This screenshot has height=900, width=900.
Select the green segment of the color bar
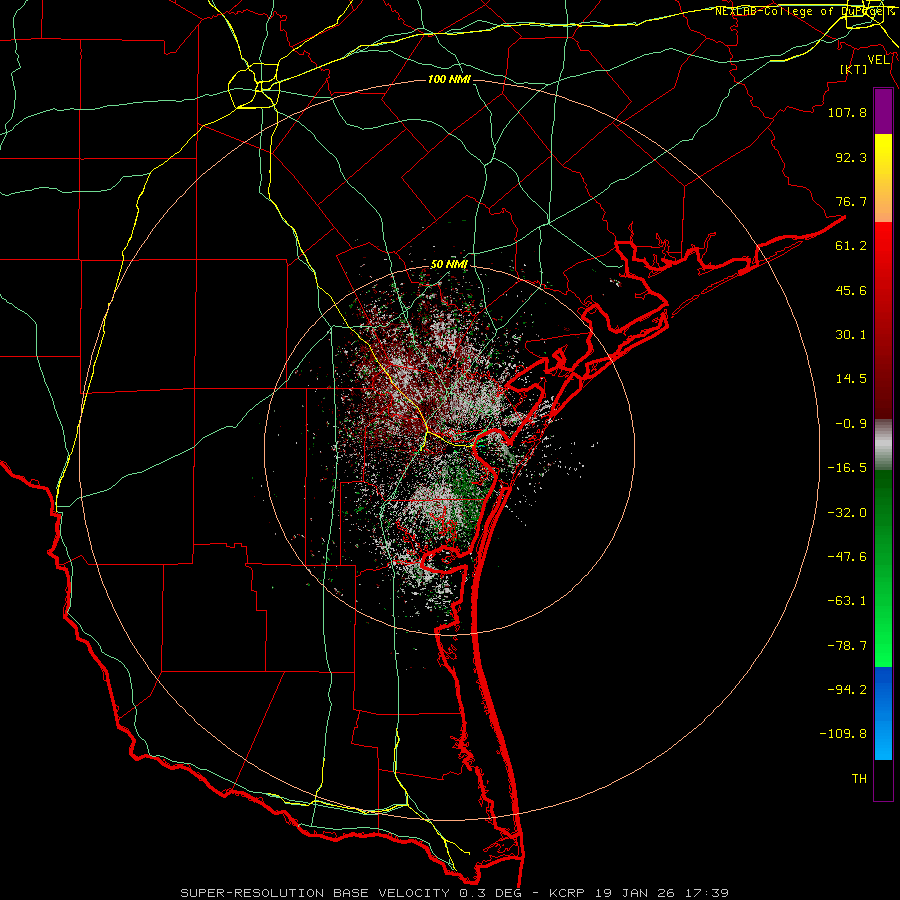coord(883,568)
